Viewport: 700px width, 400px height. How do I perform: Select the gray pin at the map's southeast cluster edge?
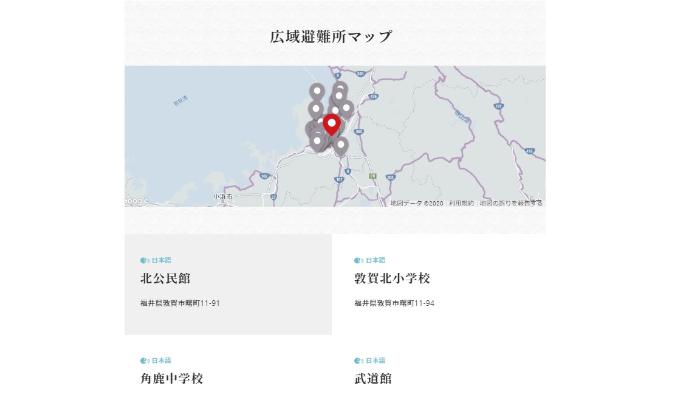tap(341, 146)
